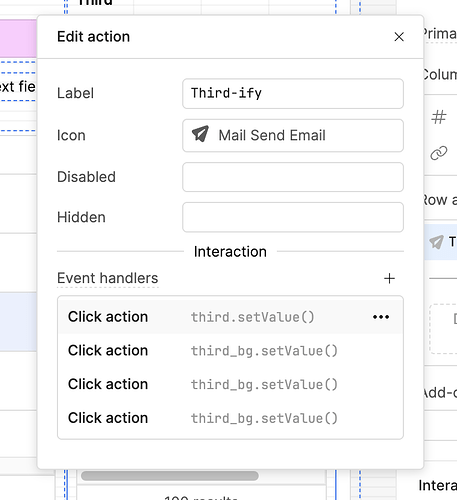Close the Edit action dialog
The width and height of the screenshot is (457, 500).
tap(399, 37)
